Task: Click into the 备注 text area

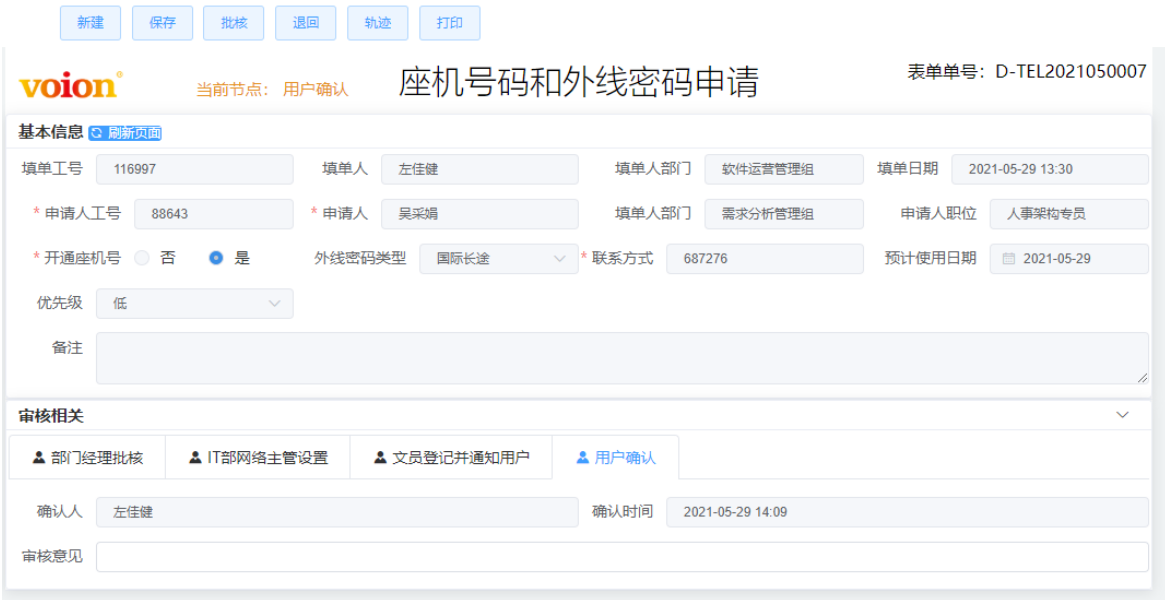Action: 623,358
